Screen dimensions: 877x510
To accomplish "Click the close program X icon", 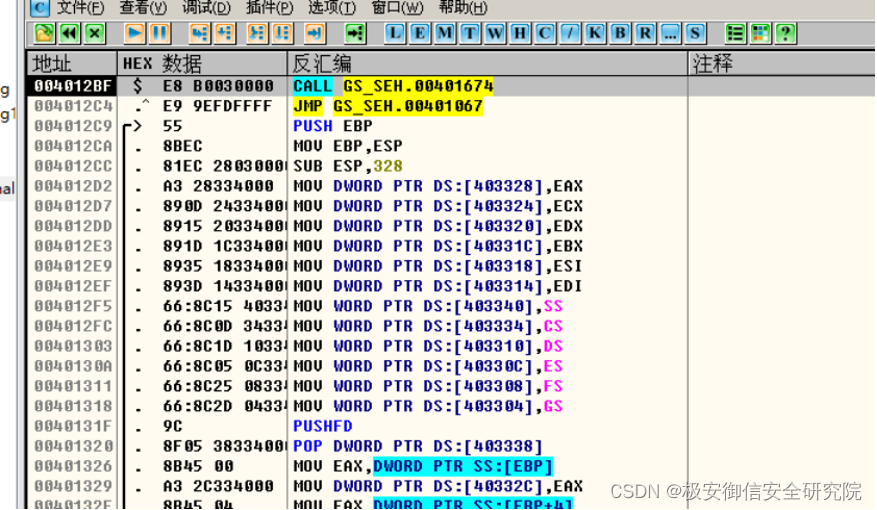I will 95,34.
